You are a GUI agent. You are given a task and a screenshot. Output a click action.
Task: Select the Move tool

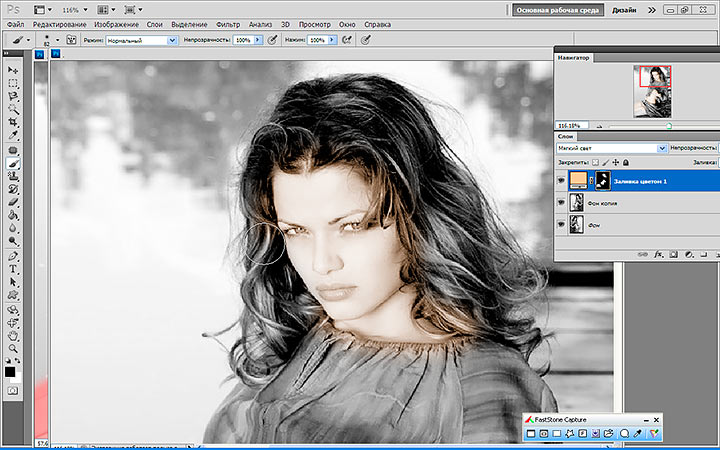13,70
